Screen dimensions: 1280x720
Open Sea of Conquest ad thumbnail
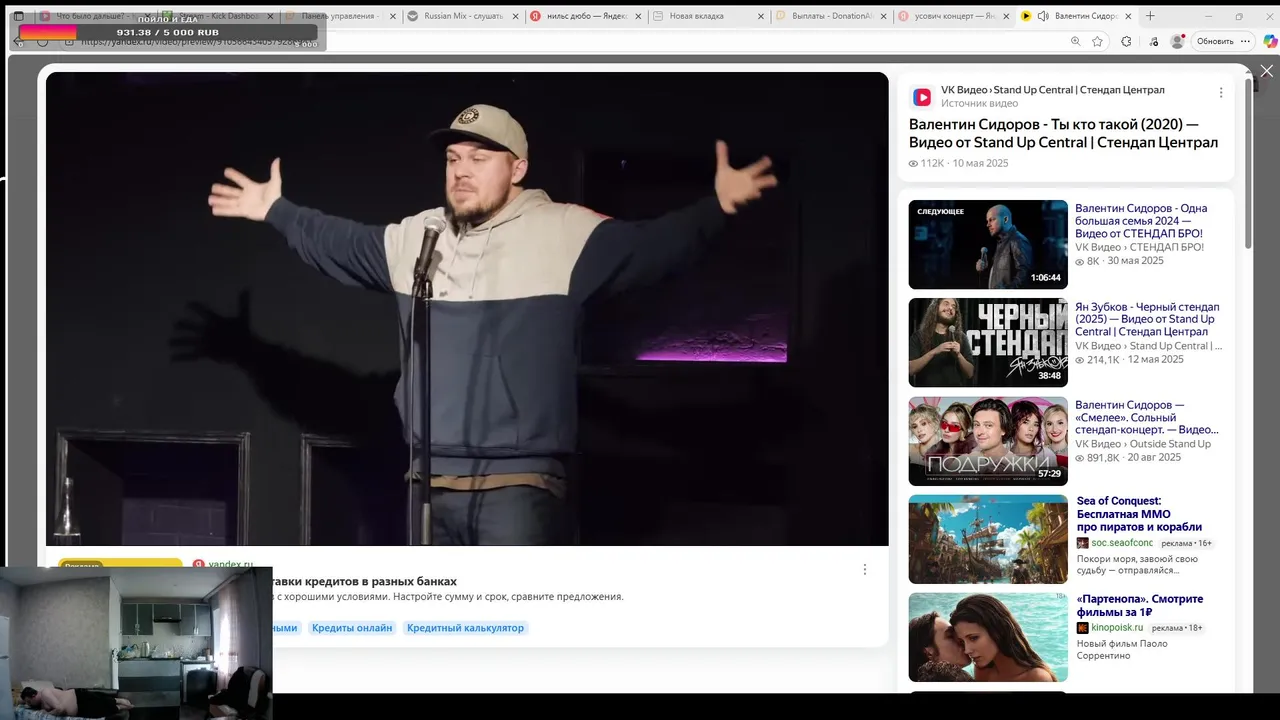coord(988,539)
